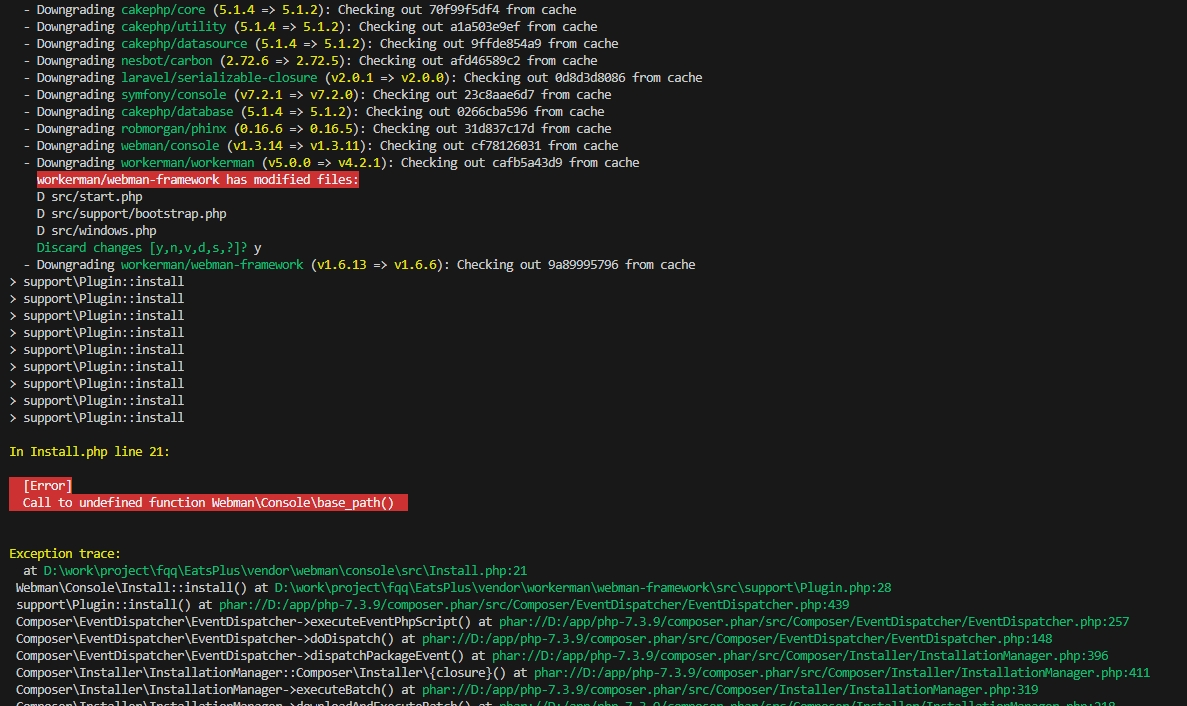The height and width of the screenshot is (706, 1187).
Task: Click the cakephp/datasource package name
Action: point(184,44)
